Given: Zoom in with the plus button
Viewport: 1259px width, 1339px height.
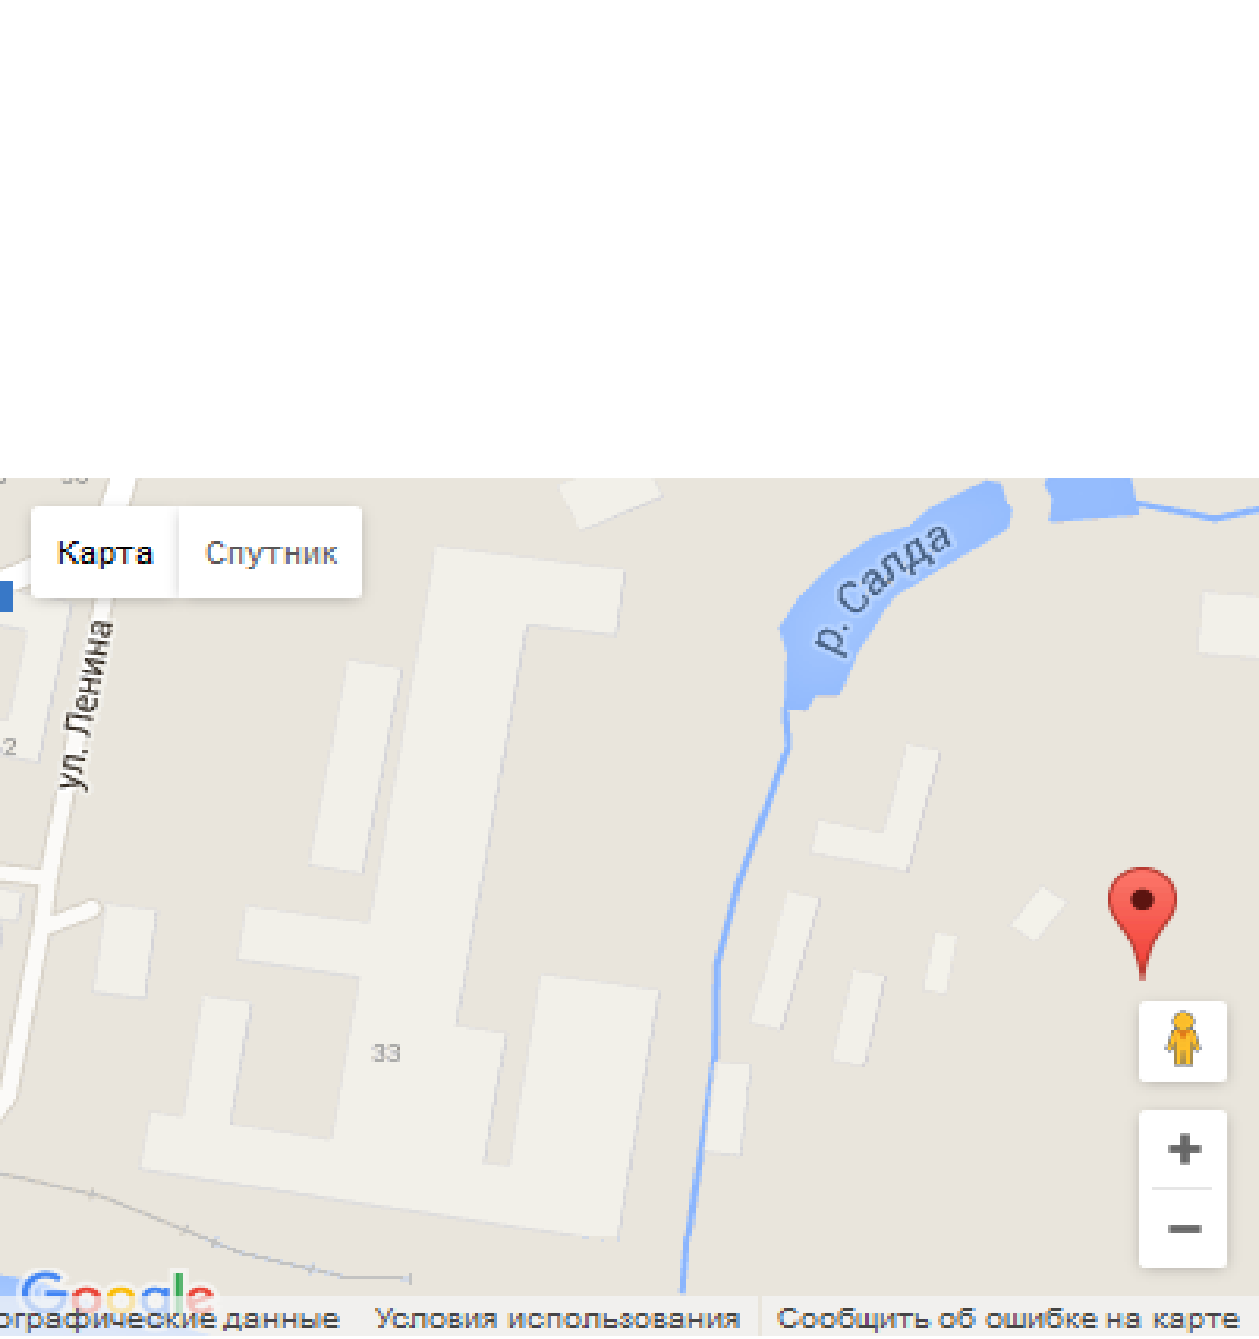Looking at the screenshot, I should coord(1184,1149).
